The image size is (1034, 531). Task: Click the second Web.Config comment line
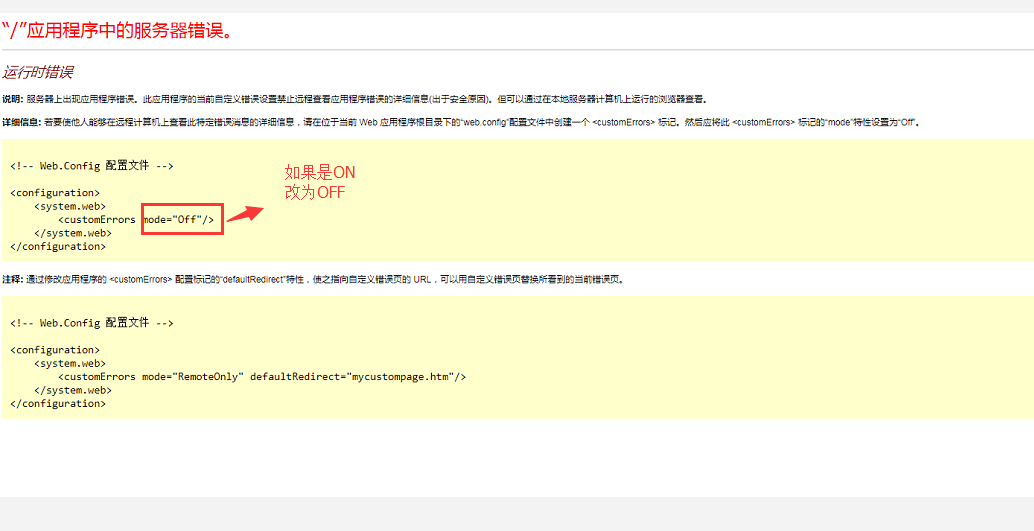(x=92, y=323)
